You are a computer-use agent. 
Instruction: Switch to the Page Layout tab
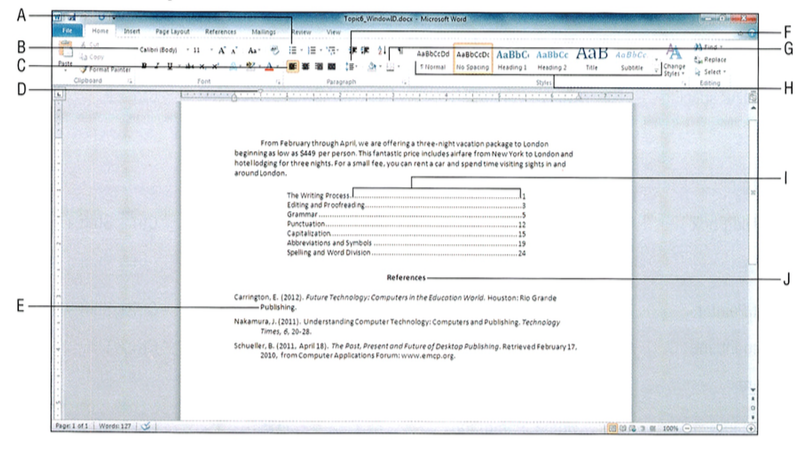(173, 31)
